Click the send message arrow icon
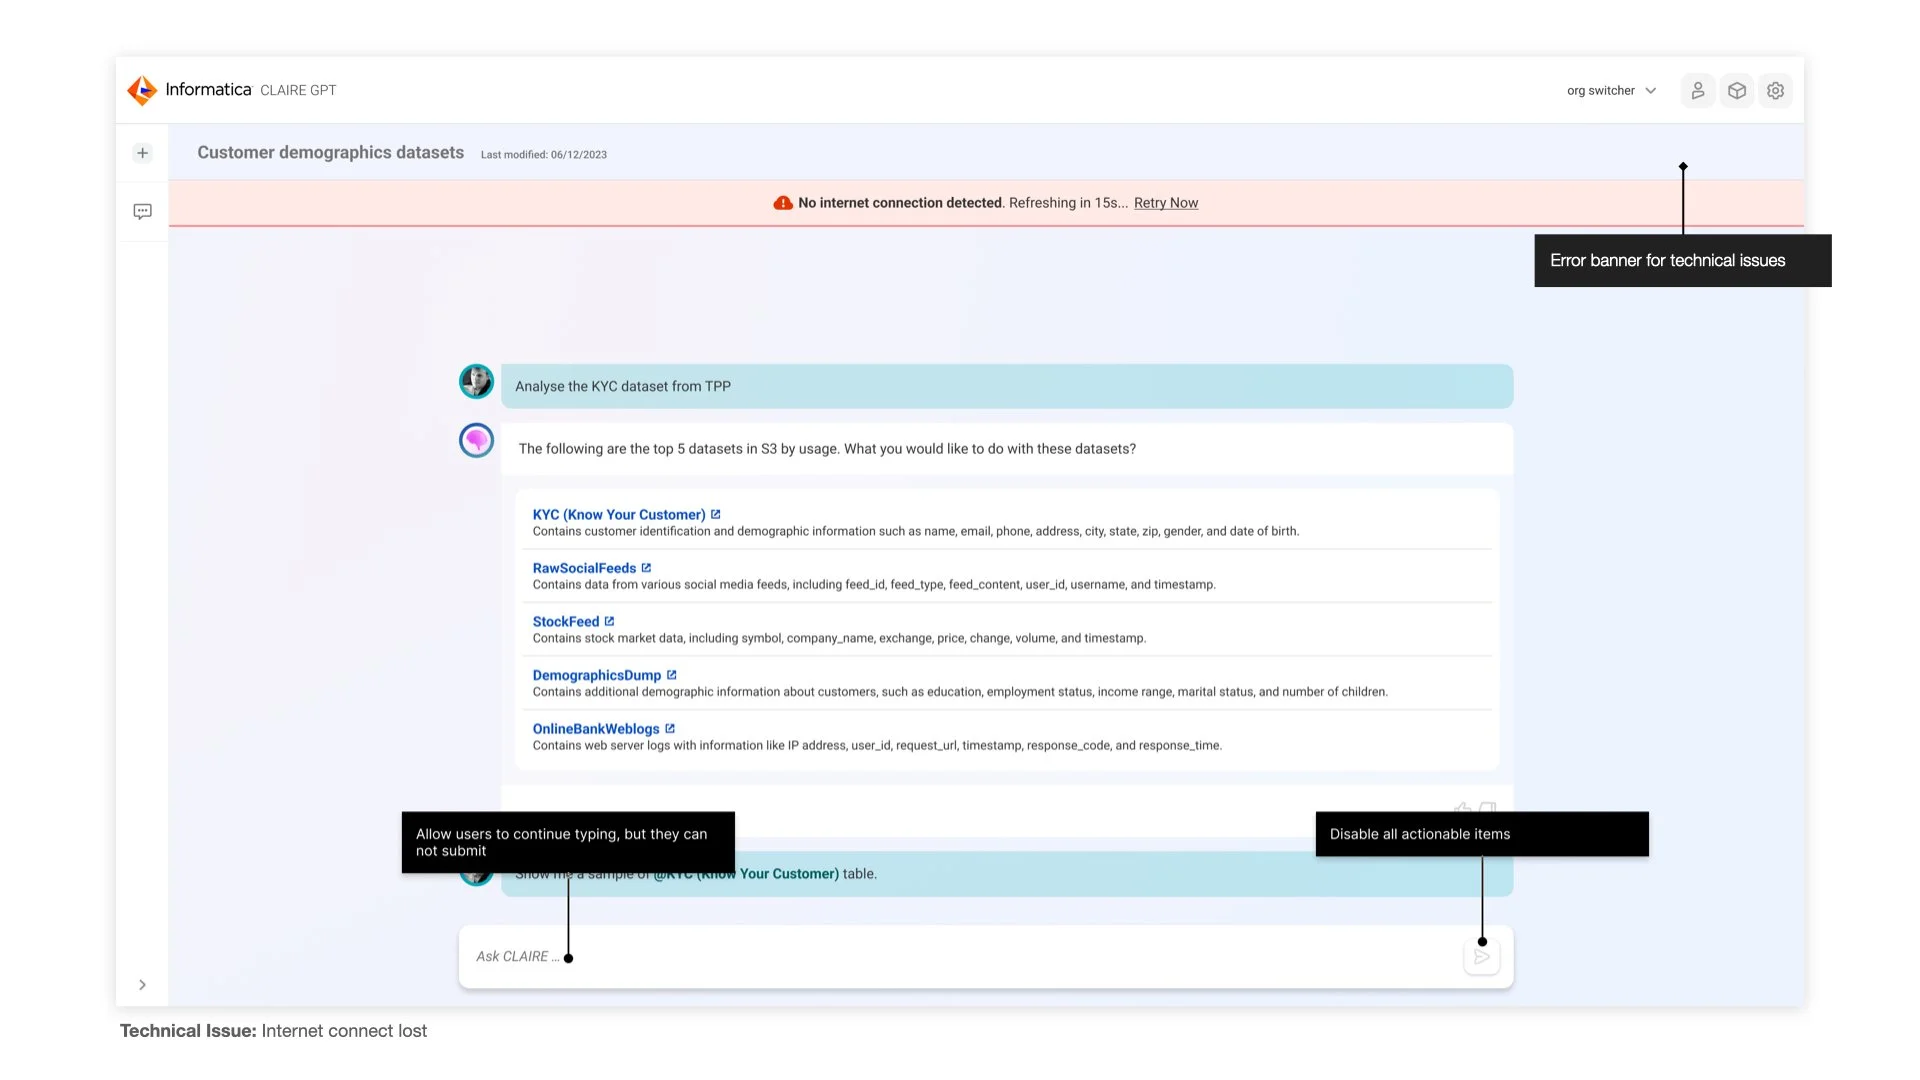Image resolution: width=1920 pixels, height=1080 pixels. coord(1481,958)
